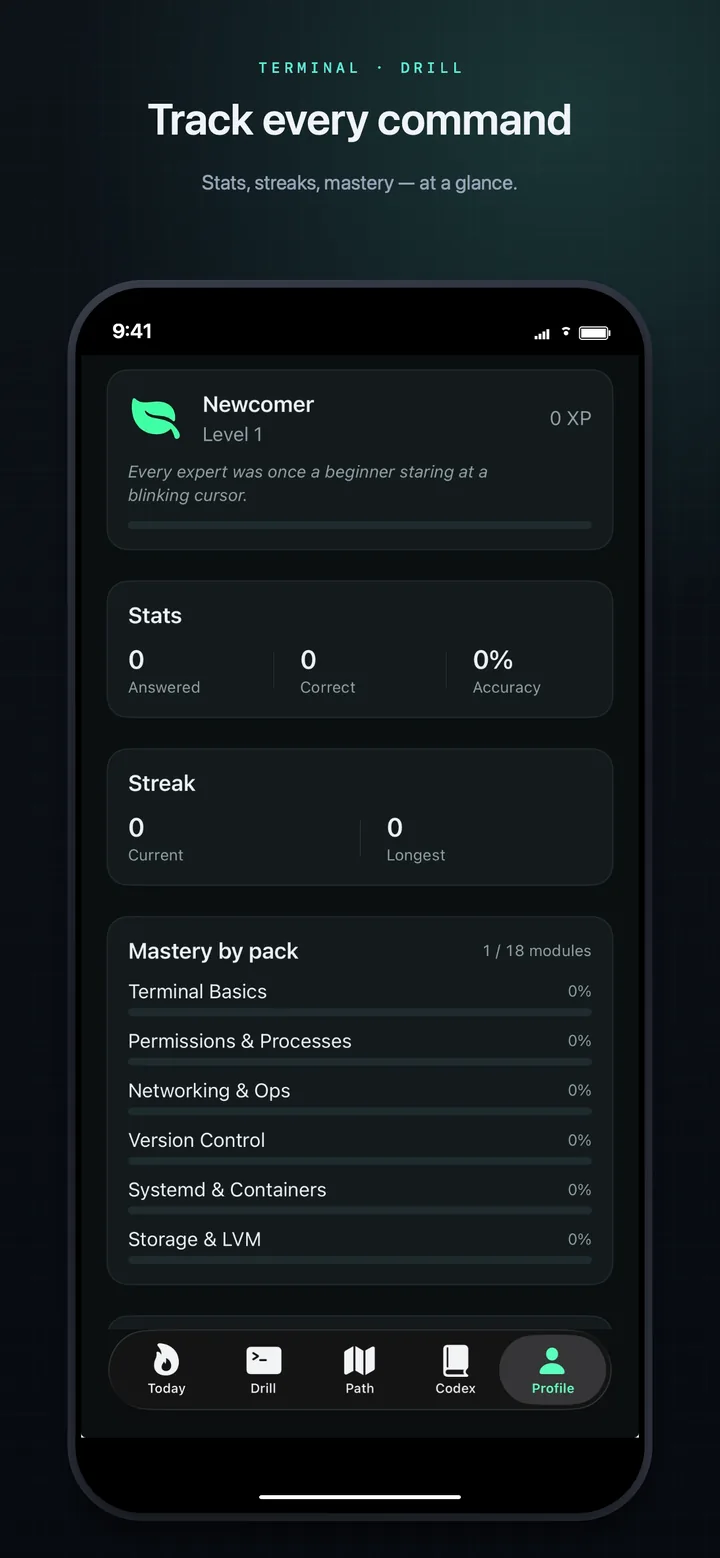Tap the XP progress bar under the quote

[x=360, y=525]
